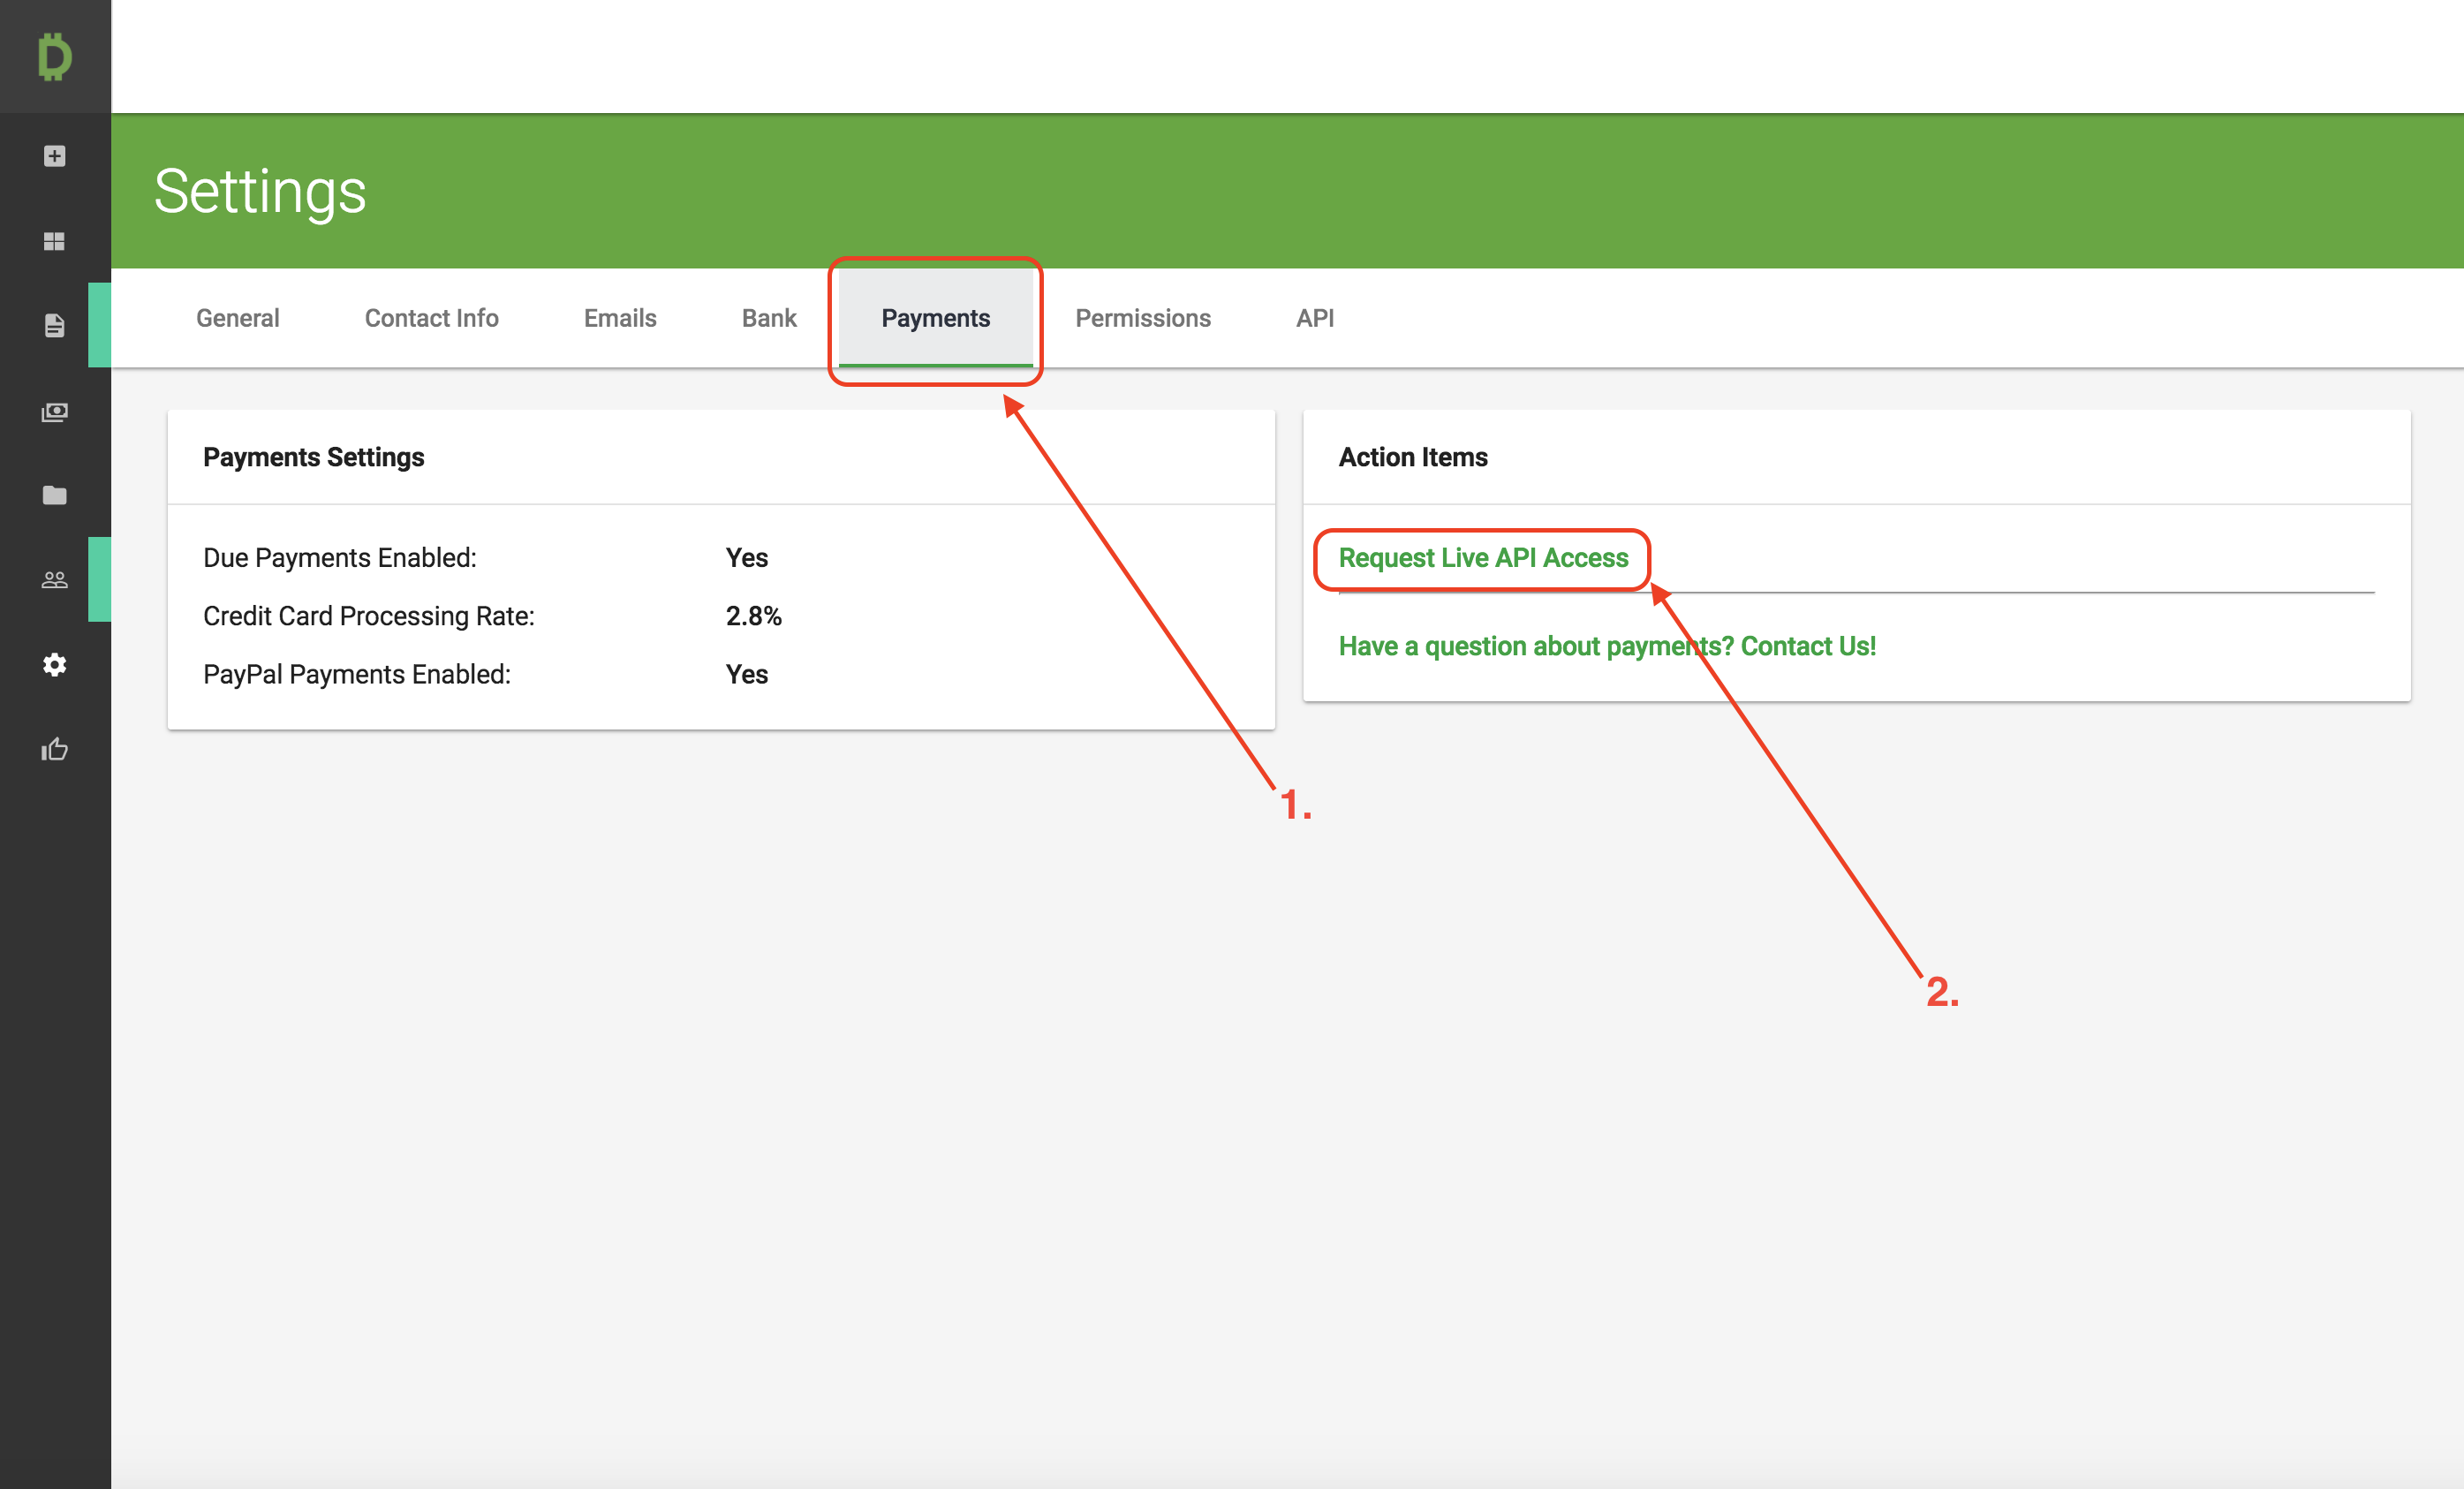Screen dimensions: 2464x1489
Task: Click the Yes value for Due Payments
Action: click(747, 558)
